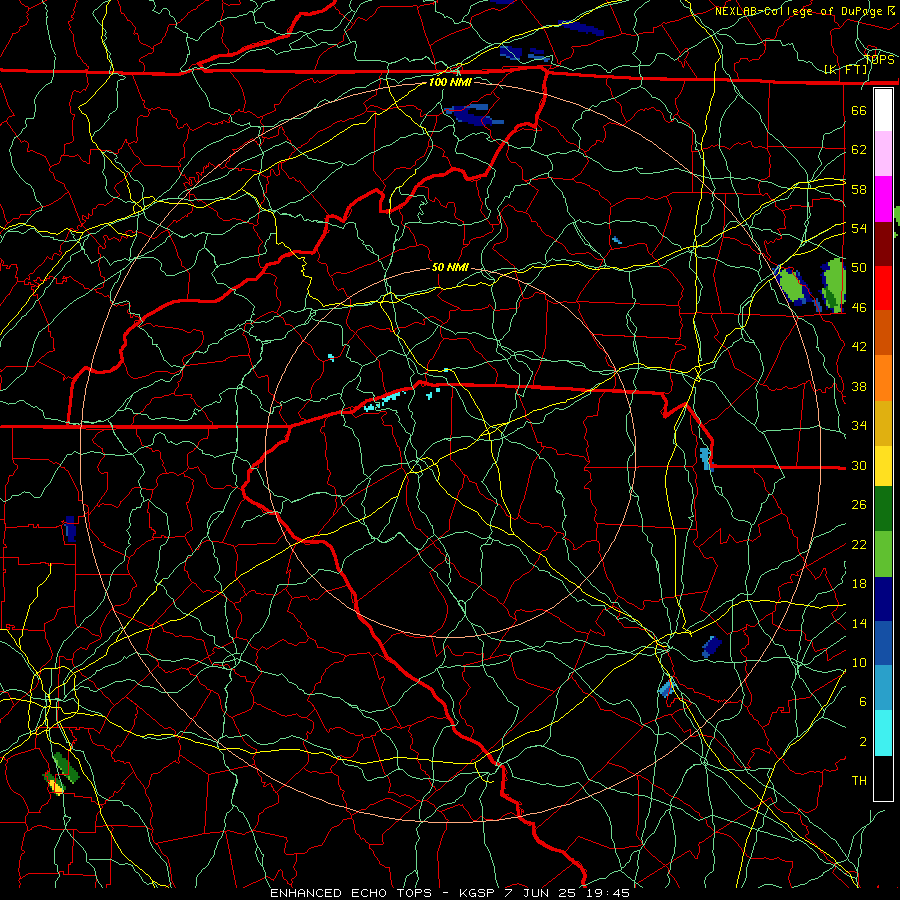Click the 30 value on the legend
This screenshot has width=900, height=900.
[859, 465]
